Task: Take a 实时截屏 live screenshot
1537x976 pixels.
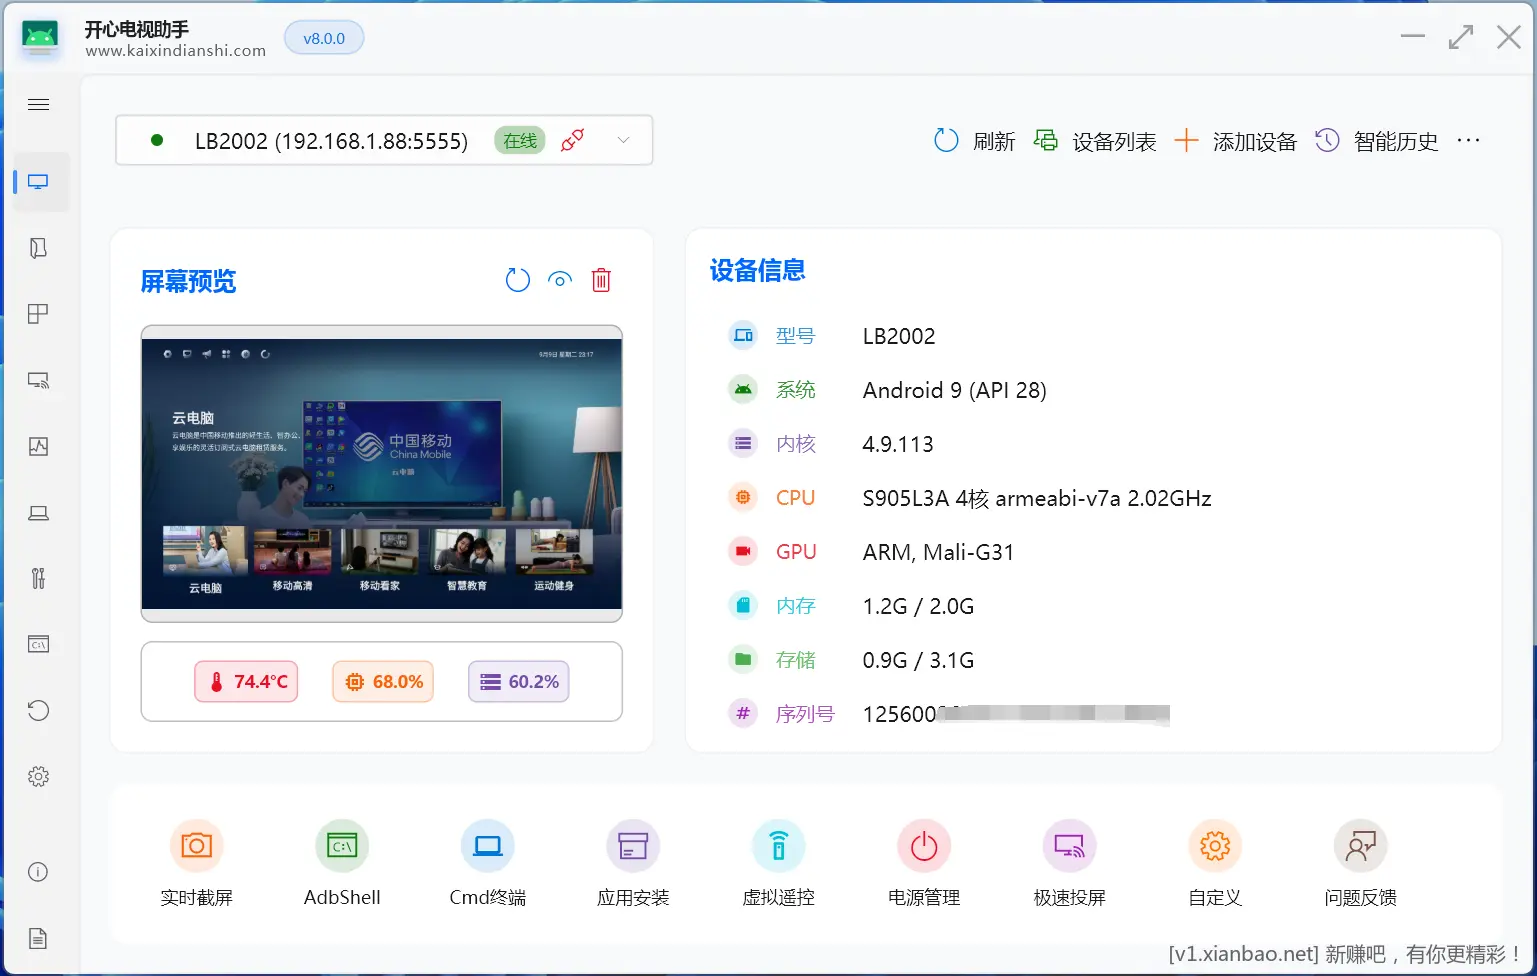Action: 196,862
